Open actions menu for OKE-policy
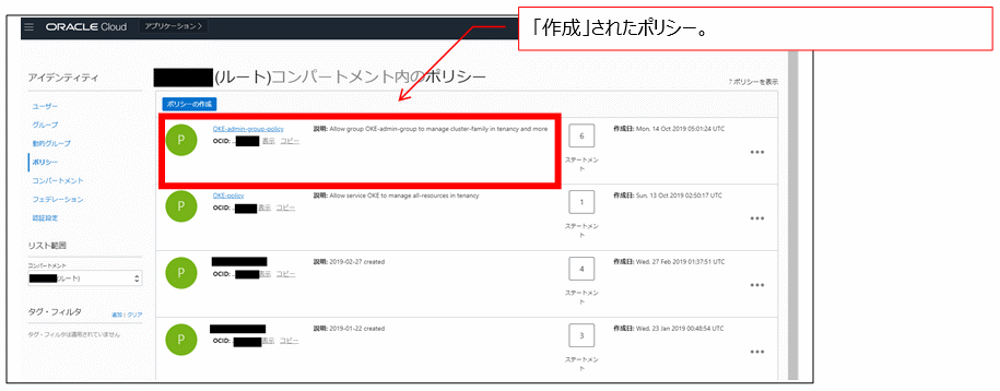 (x=757, y=219)
